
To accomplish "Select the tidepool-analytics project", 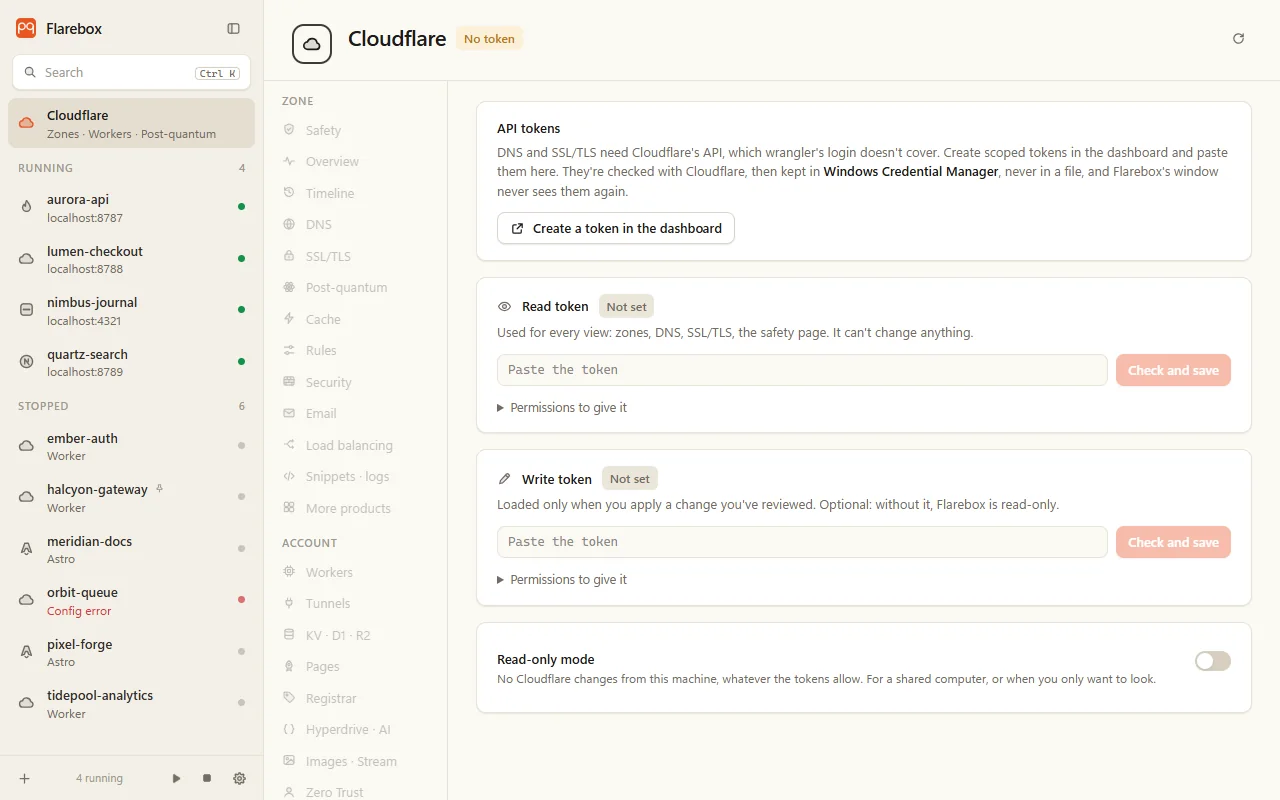I will 131,703.
